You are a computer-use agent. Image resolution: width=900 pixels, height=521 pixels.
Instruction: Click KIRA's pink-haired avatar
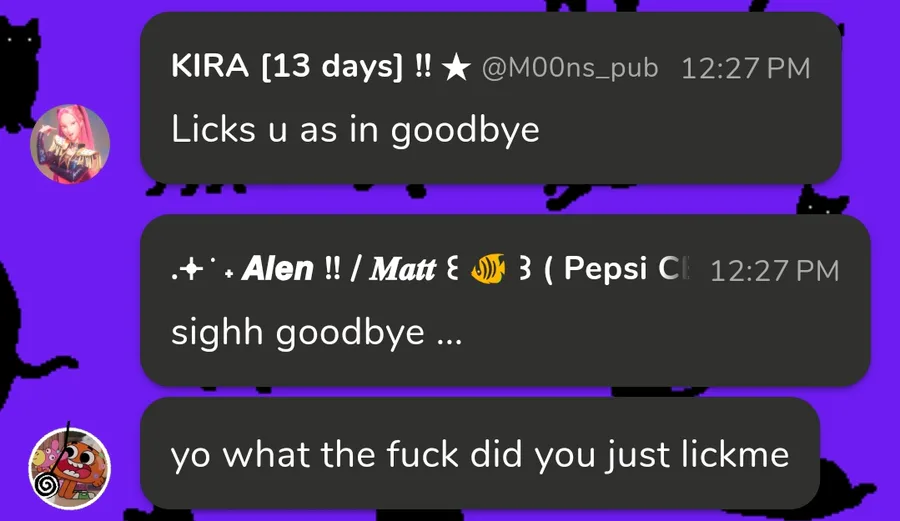point(70,144)
